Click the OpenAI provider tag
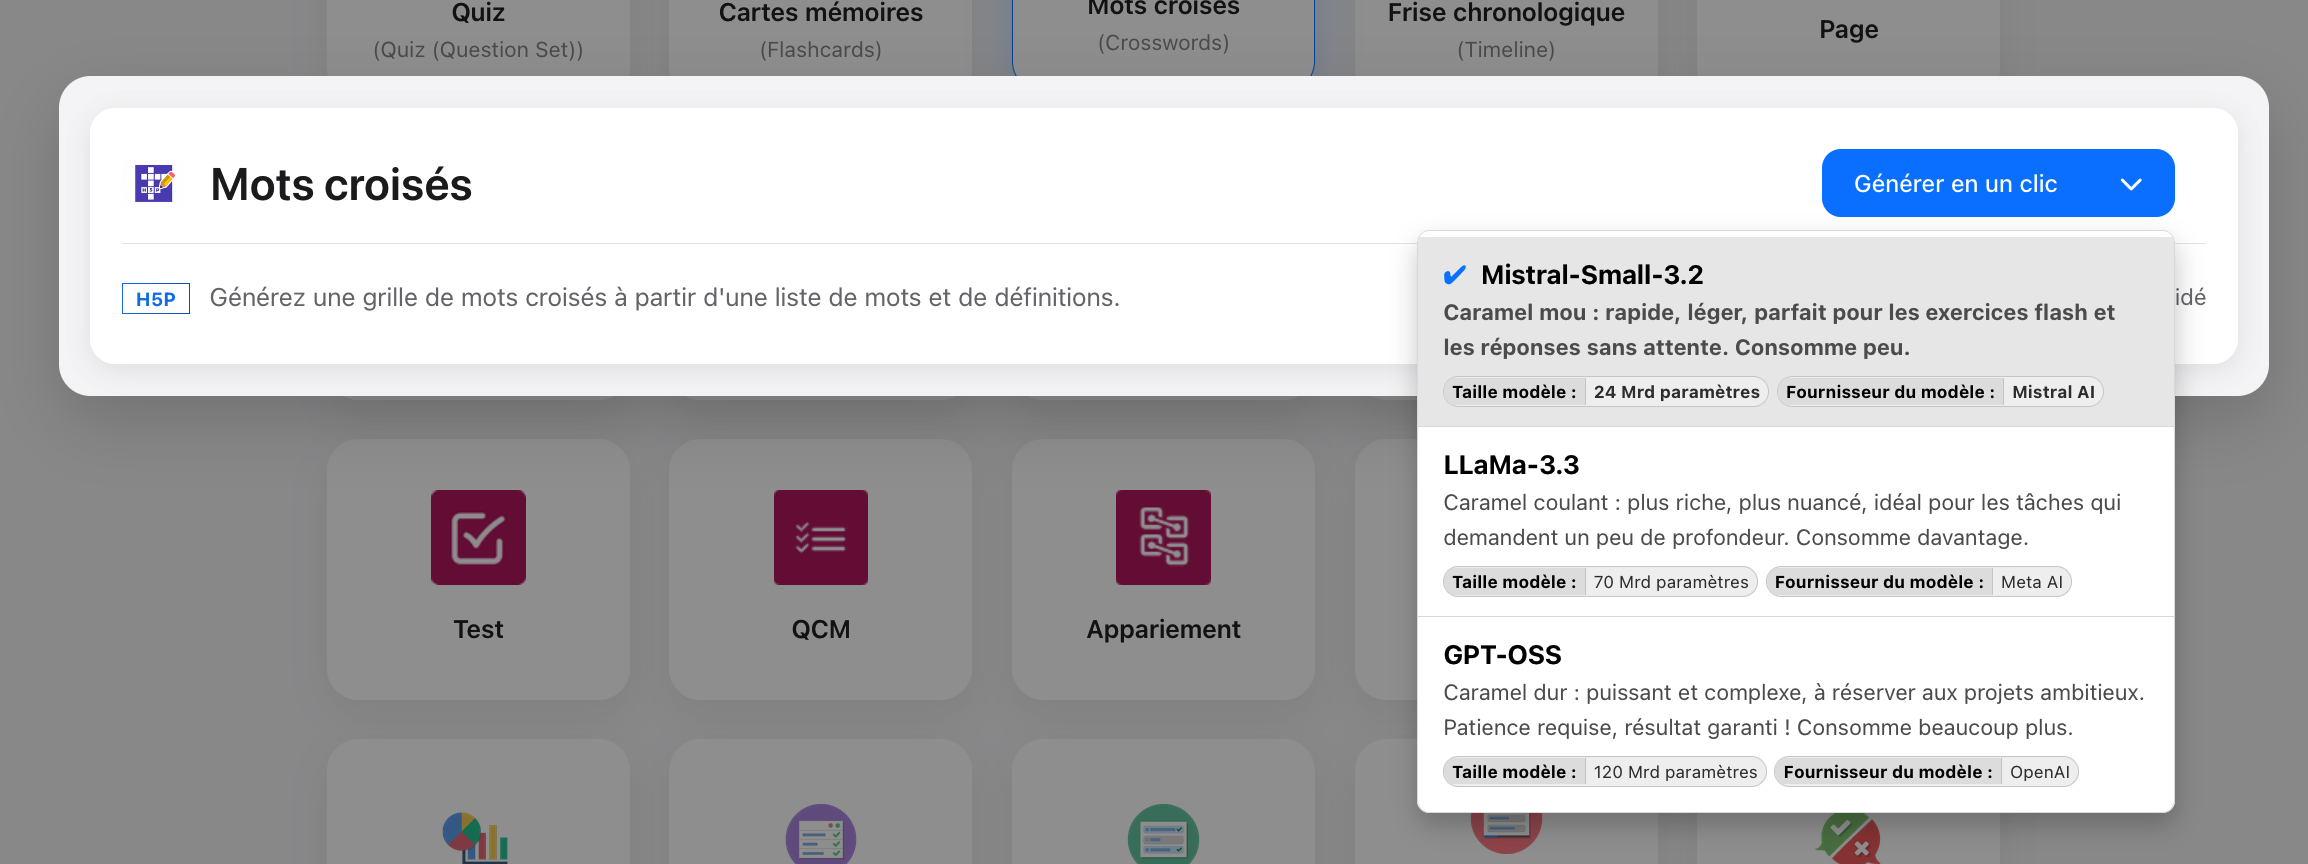 pos(2039,772)
